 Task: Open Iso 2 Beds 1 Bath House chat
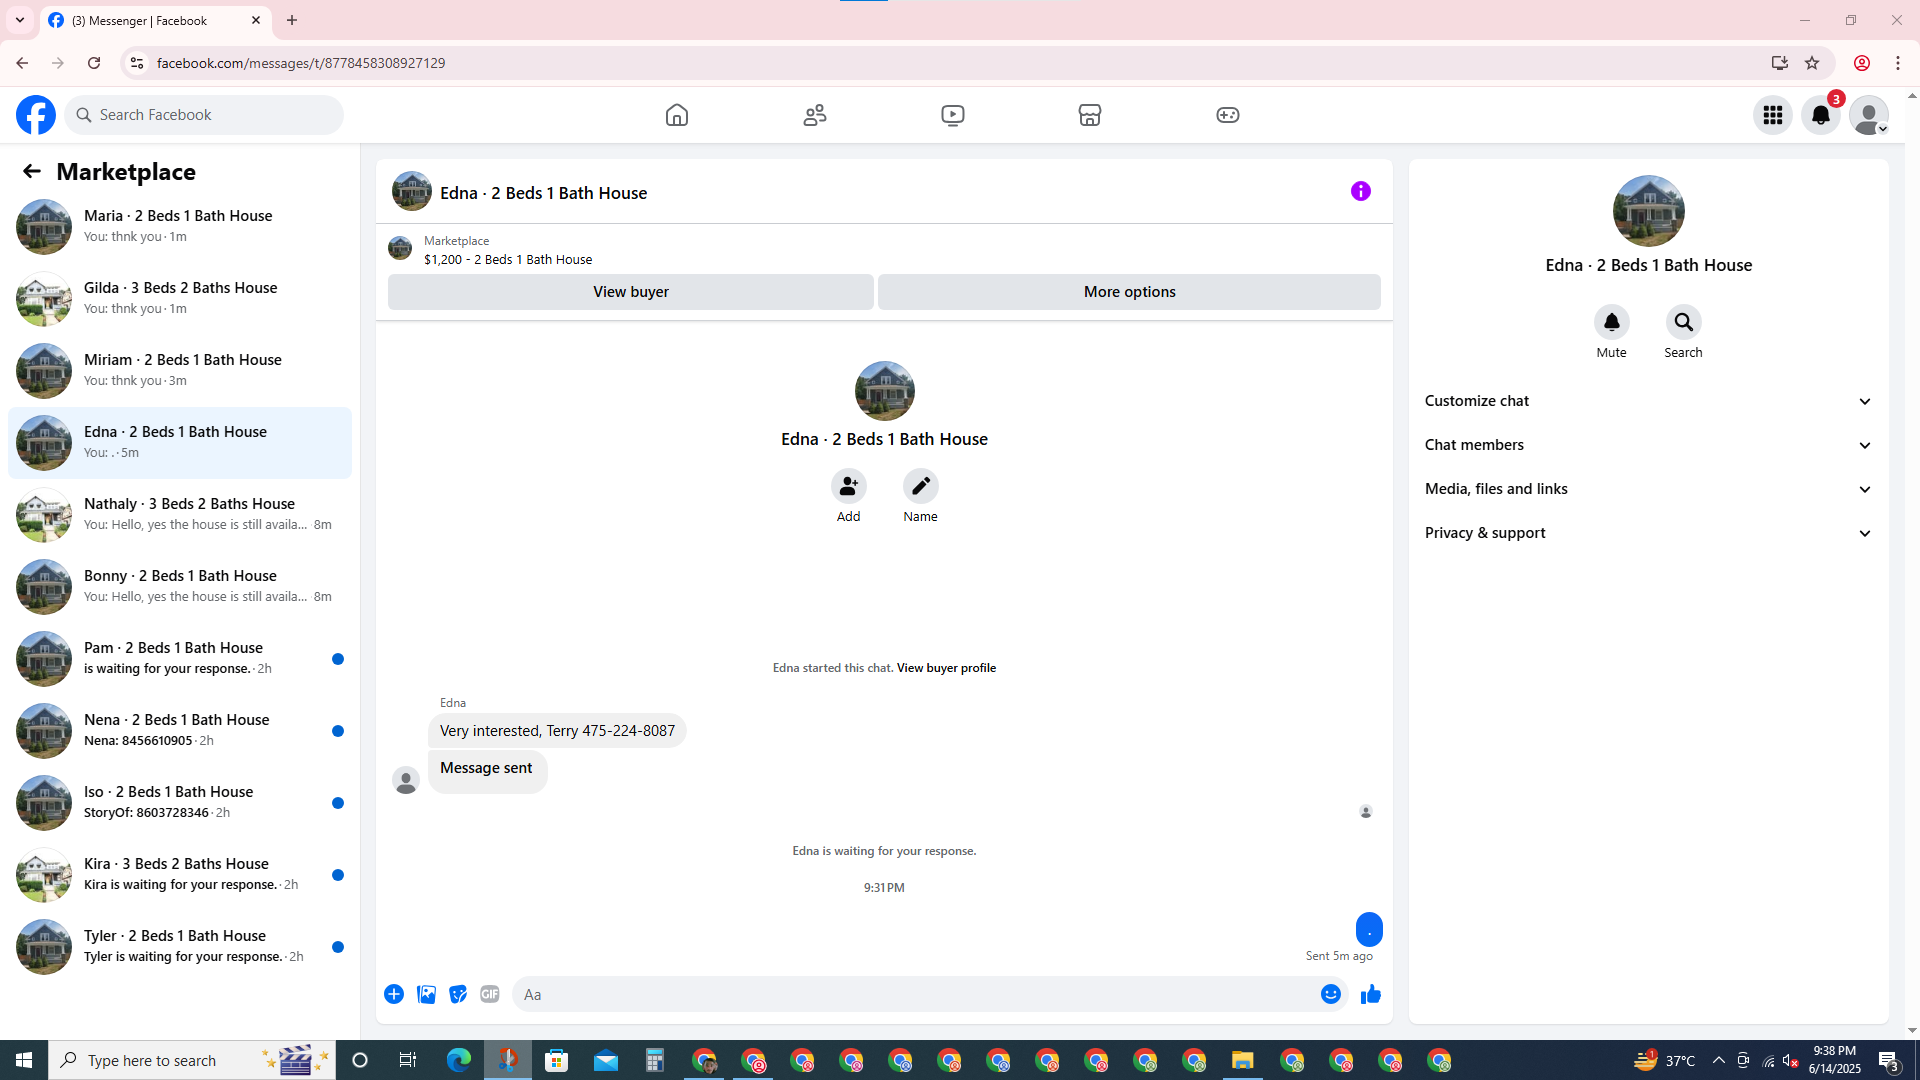pyautogui.click(x=180, y=802)
